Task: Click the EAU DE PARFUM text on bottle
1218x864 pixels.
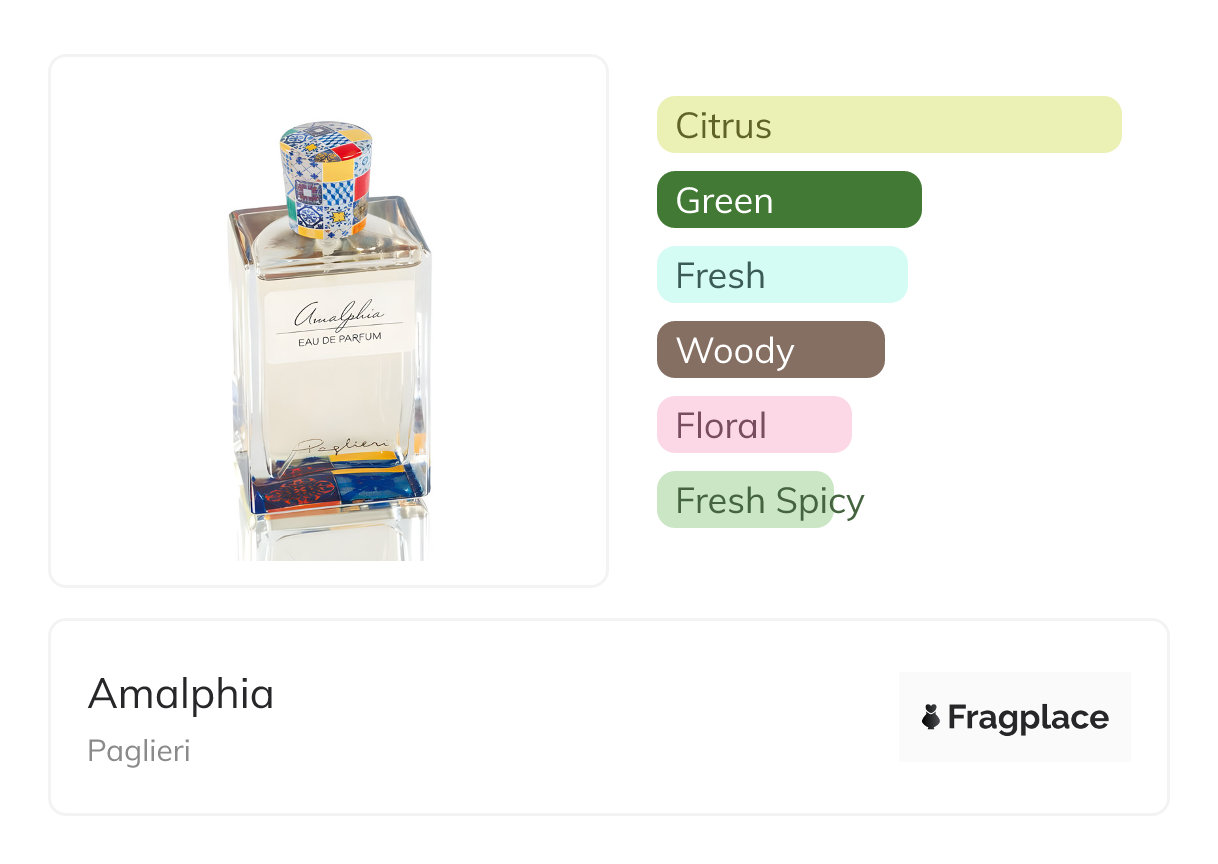Action: coord(339,341)
